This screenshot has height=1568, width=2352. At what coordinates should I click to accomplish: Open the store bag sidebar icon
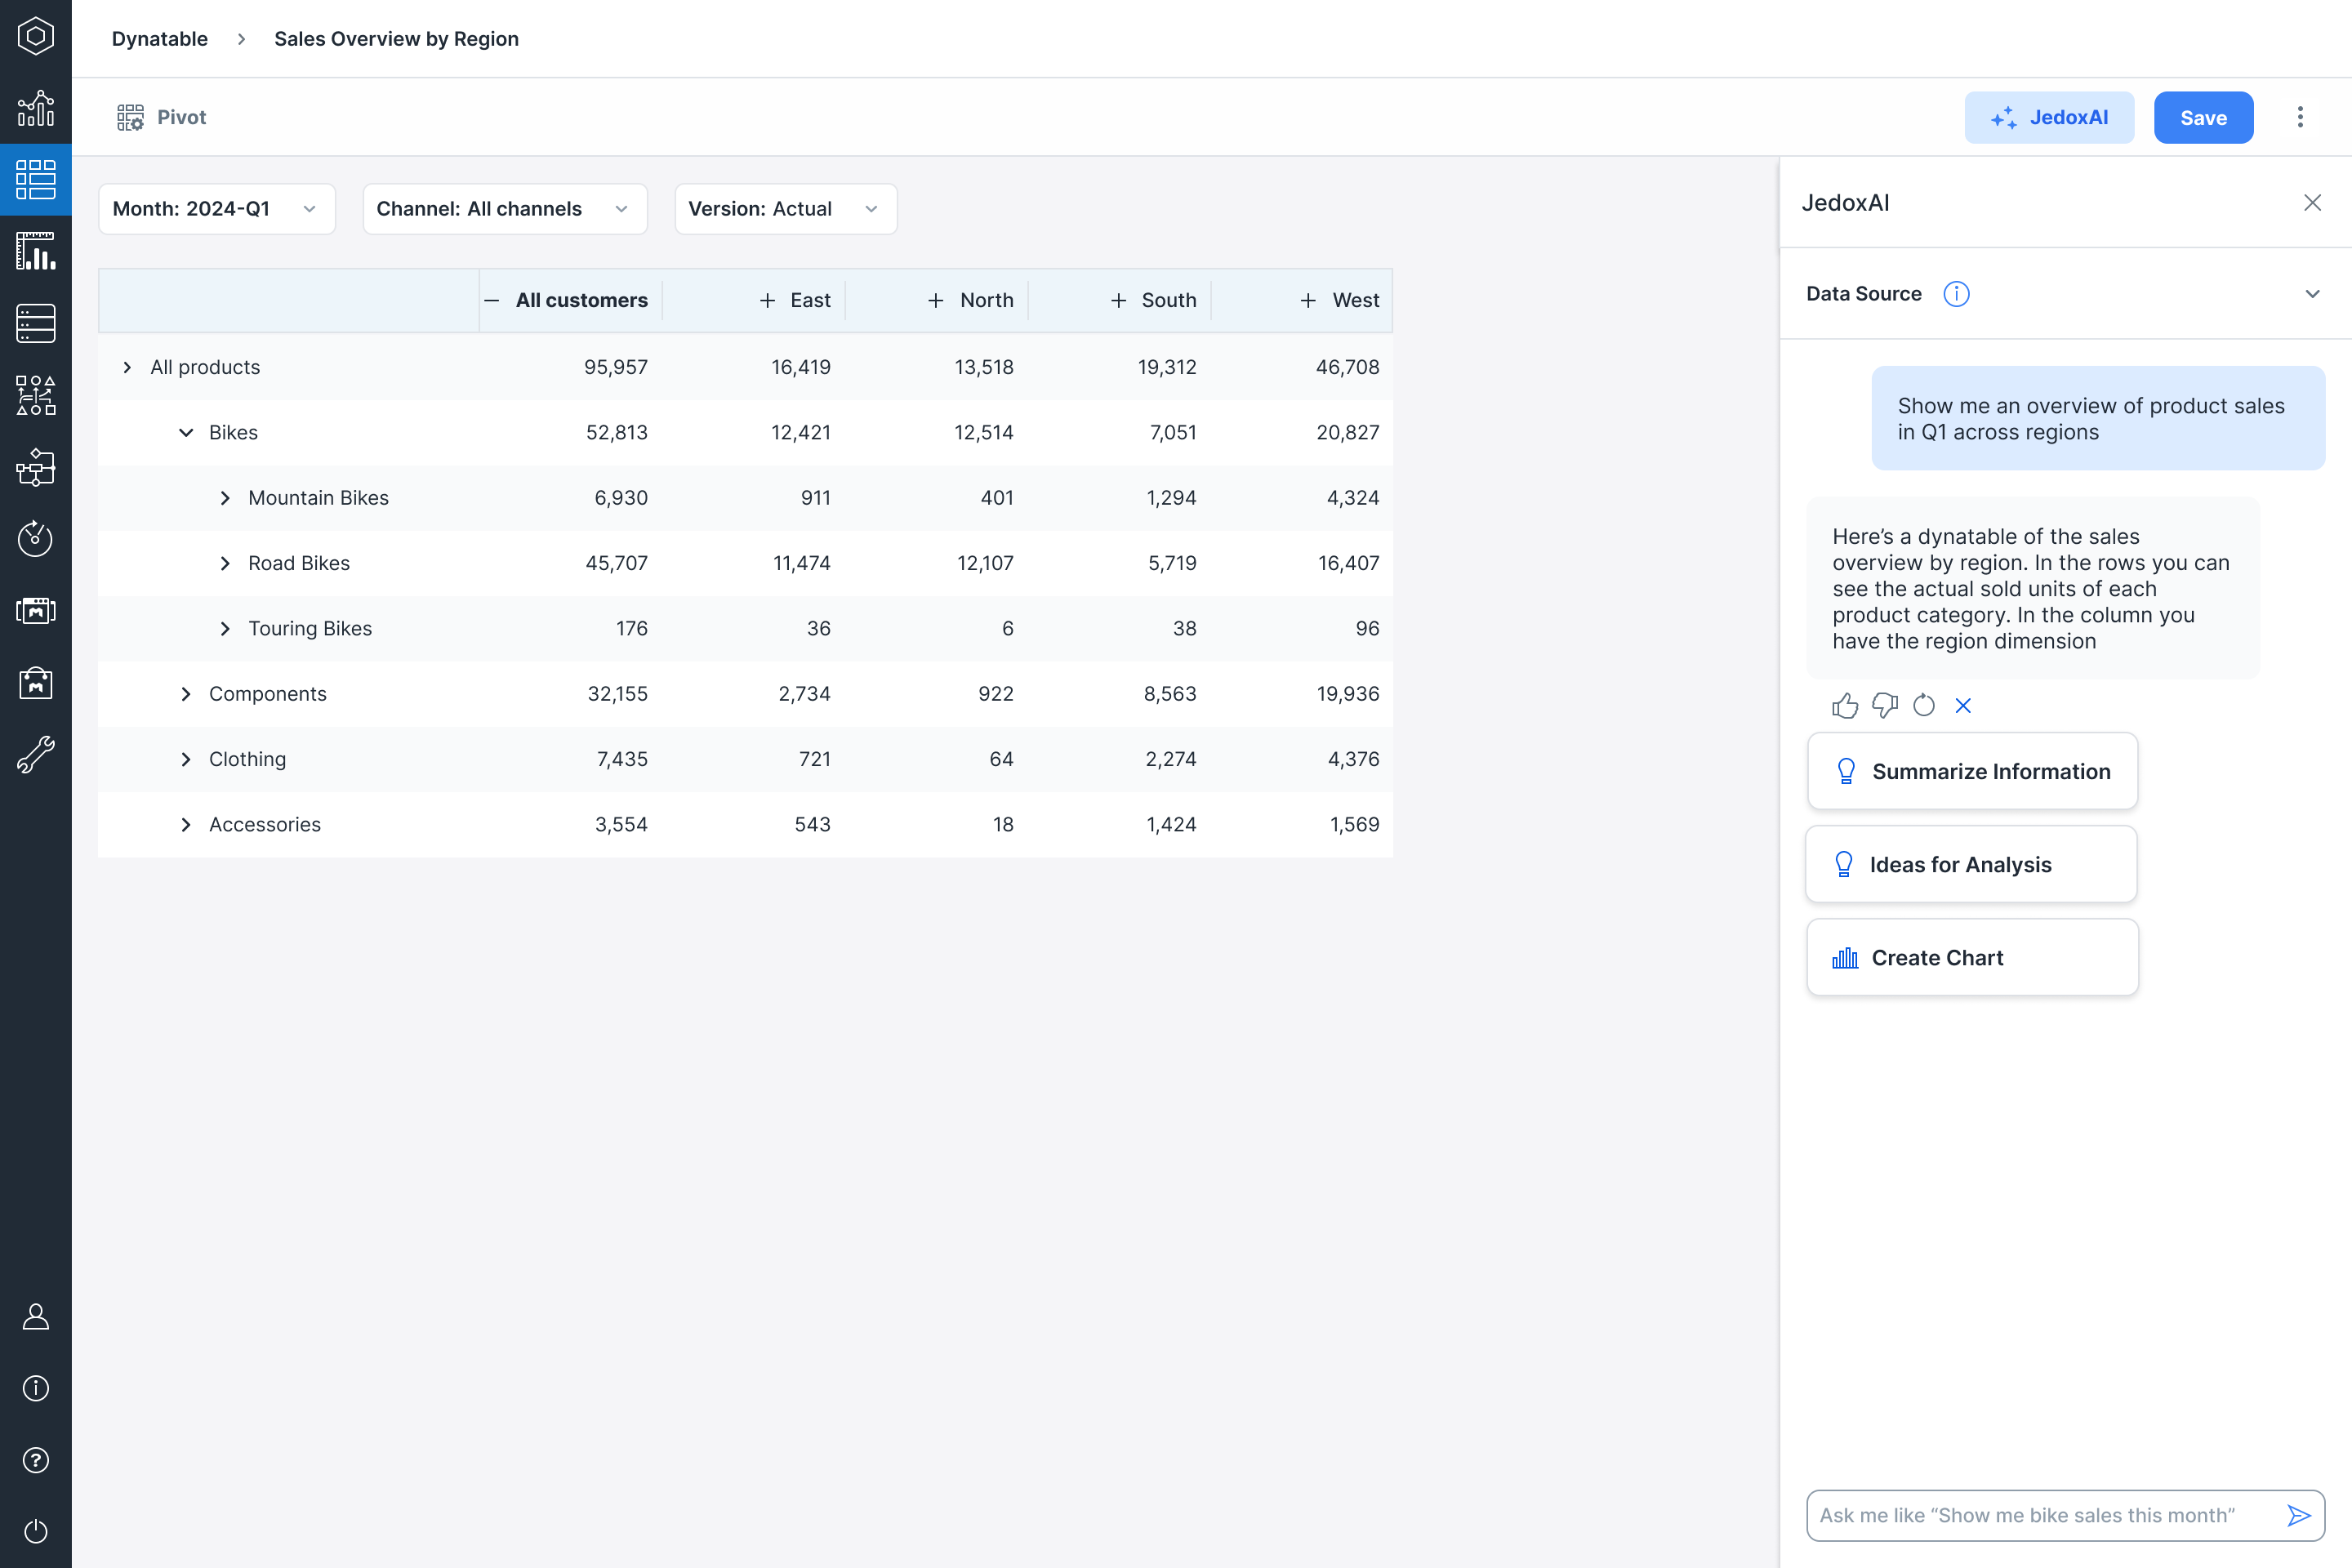coord(36,683)
